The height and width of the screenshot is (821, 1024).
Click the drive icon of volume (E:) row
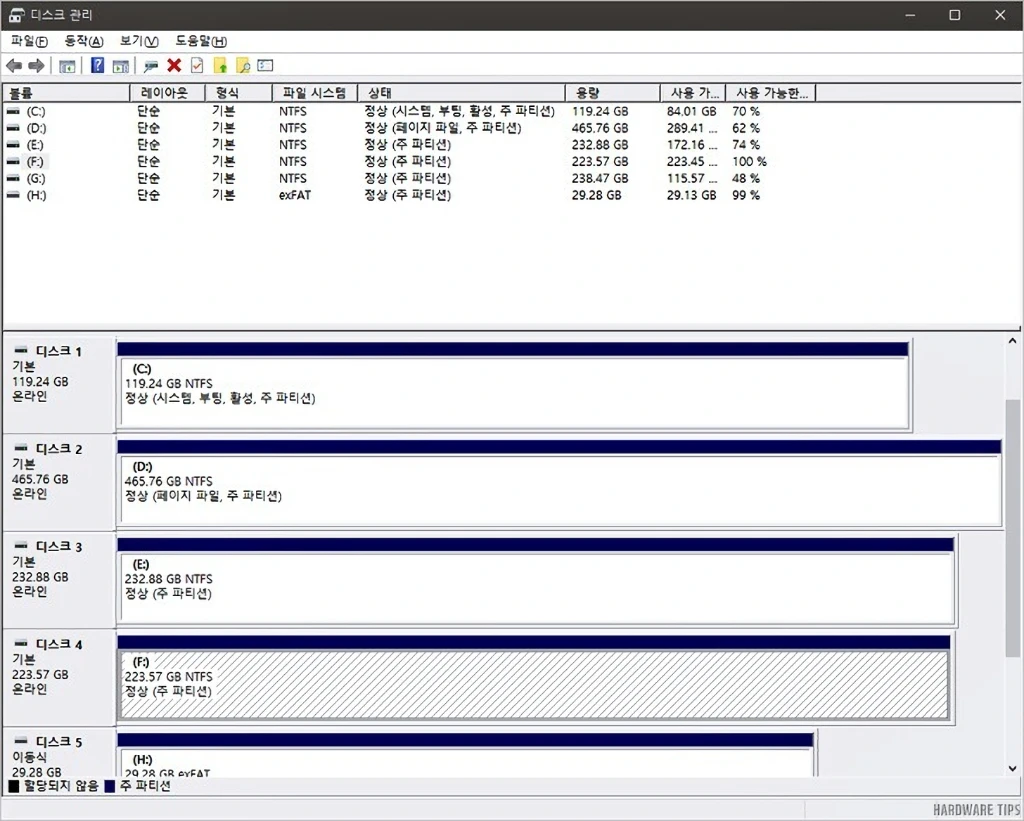13,145
